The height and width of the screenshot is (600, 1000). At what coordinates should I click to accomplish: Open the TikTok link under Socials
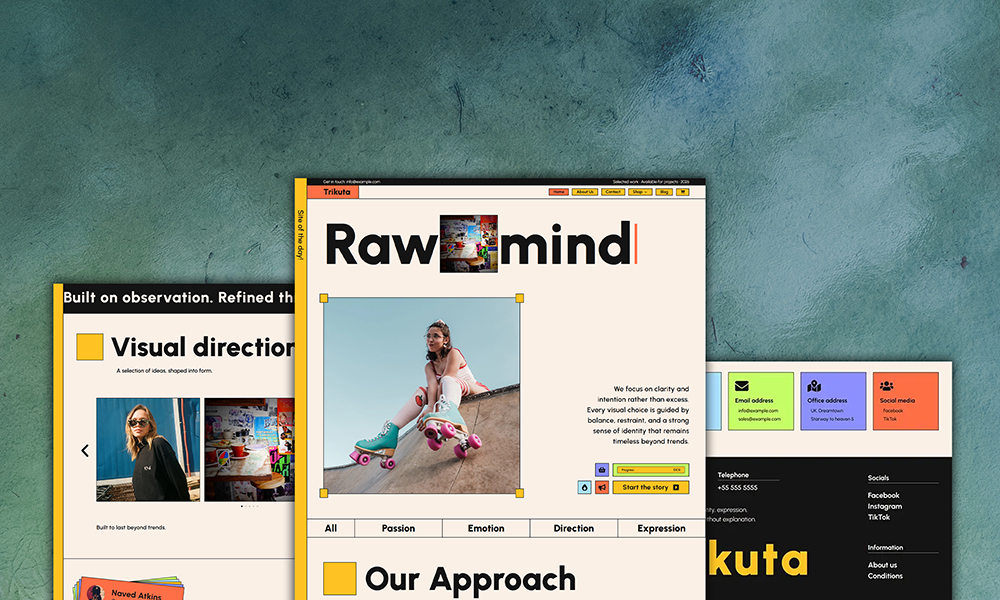point(878,517)
